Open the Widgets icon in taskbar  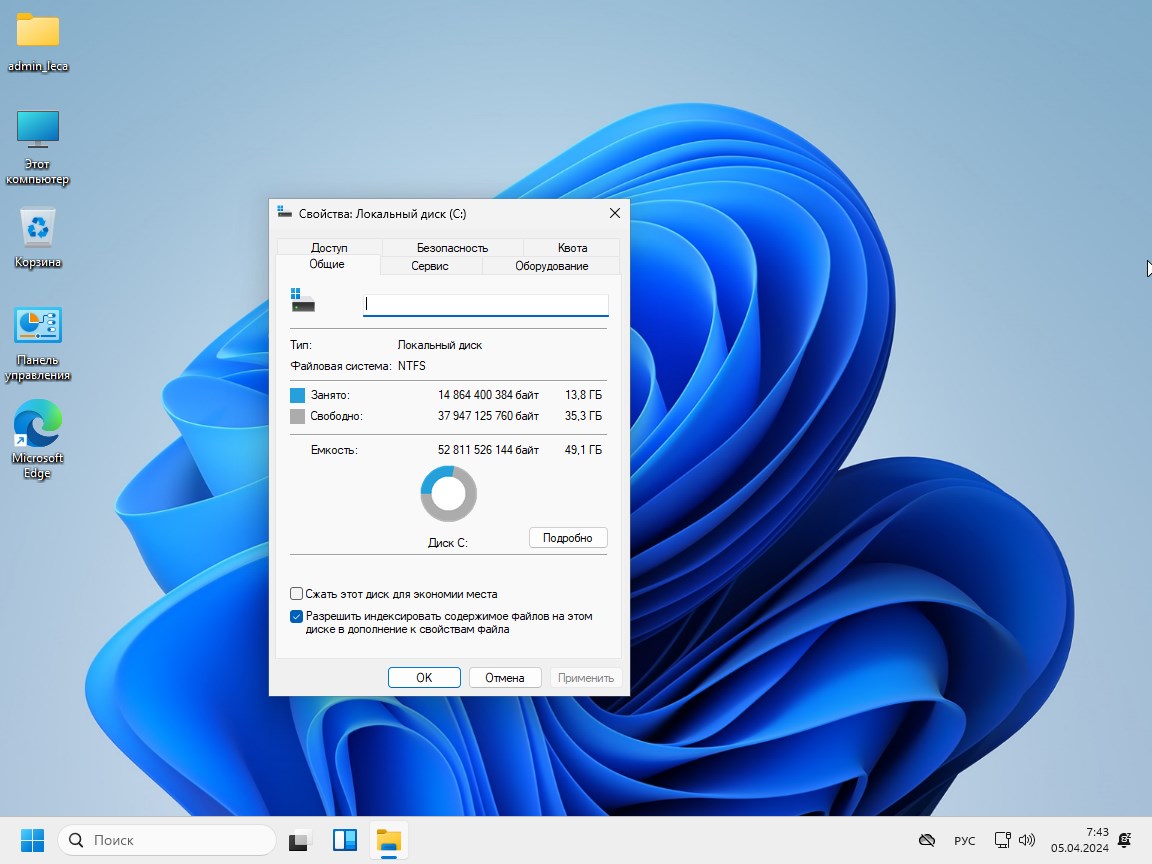click(345, 840)
